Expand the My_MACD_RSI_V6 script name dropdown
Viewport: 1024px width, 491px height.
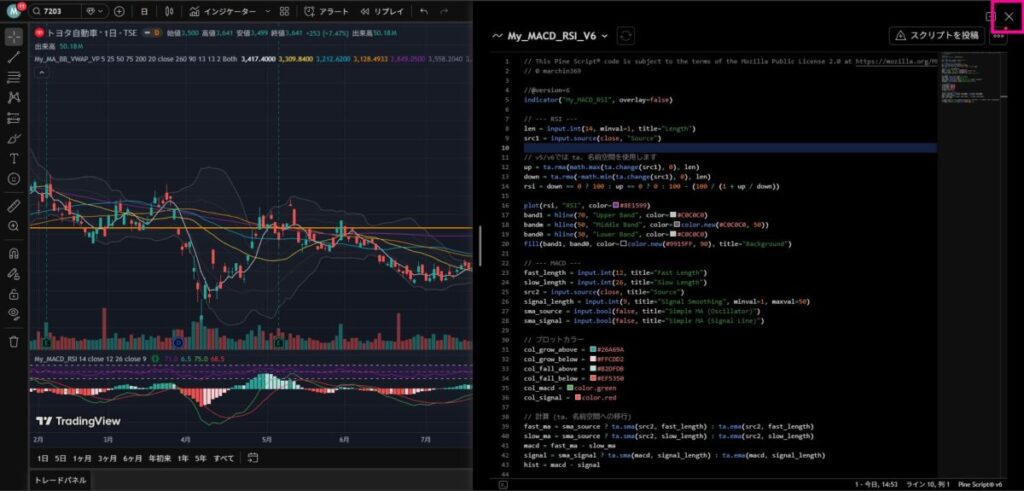(604, 36)
